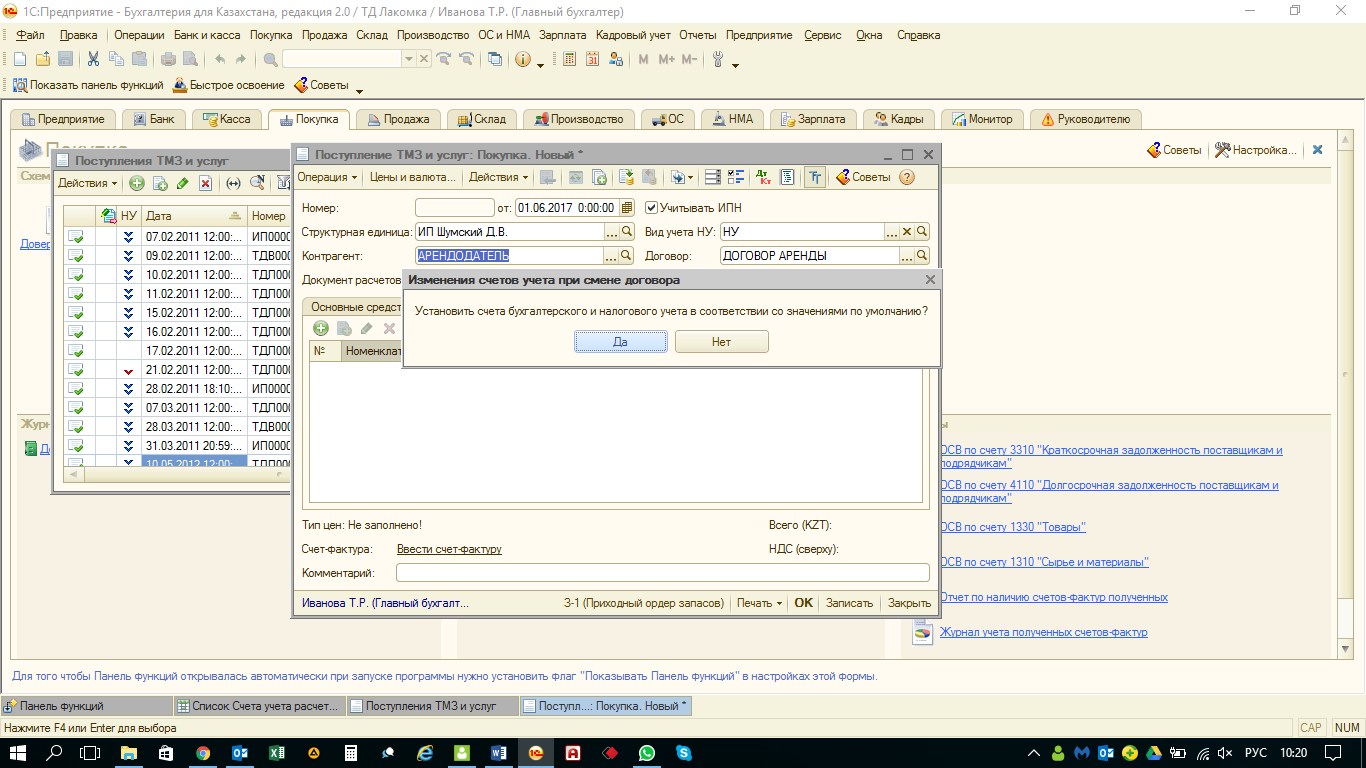Find by number icon in list
1366x768 pixels.
(x=257, y=183)
